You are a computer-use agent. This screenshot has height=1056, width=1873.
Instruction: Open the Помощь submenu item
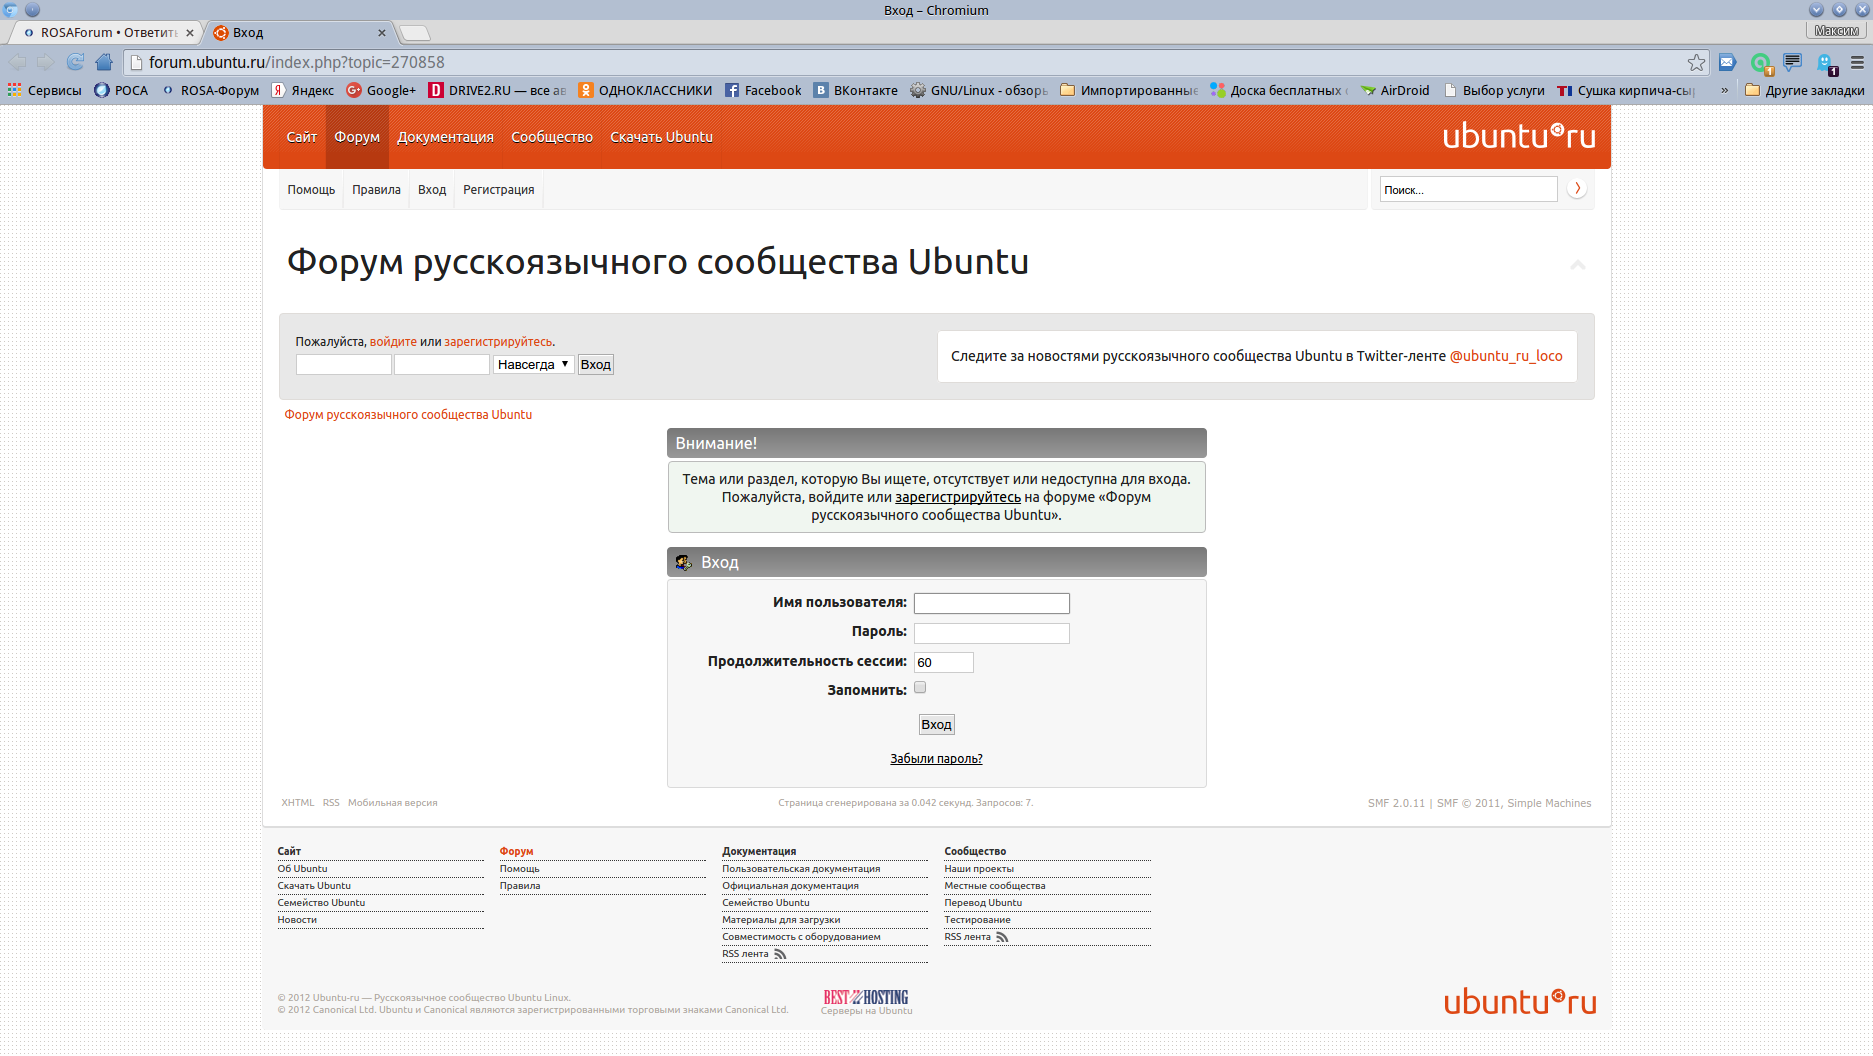click(x=311, y=190)
